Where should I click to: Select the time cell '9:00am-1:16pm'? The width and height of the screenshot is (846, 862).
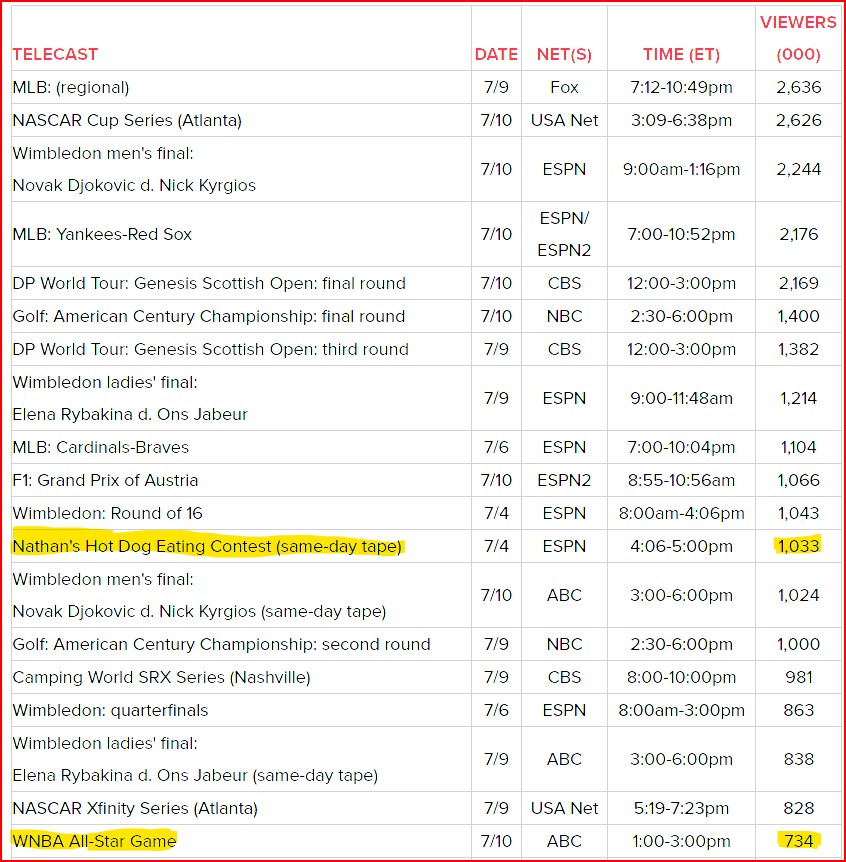click(681, 169)
